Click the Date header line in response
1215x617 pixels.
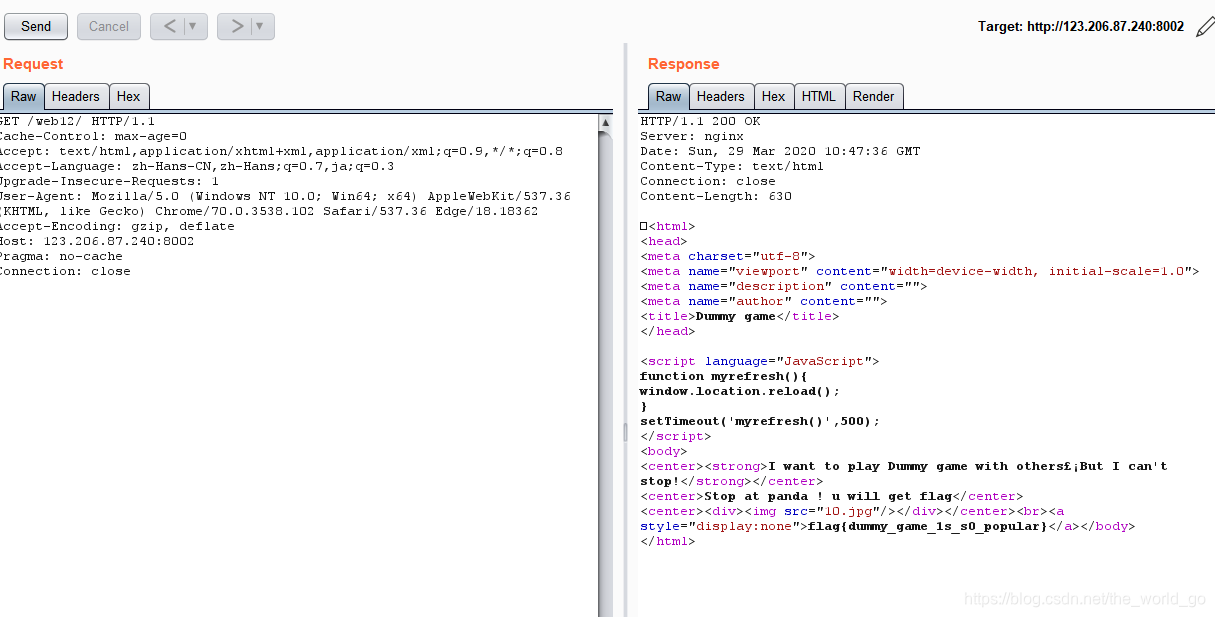780,151
